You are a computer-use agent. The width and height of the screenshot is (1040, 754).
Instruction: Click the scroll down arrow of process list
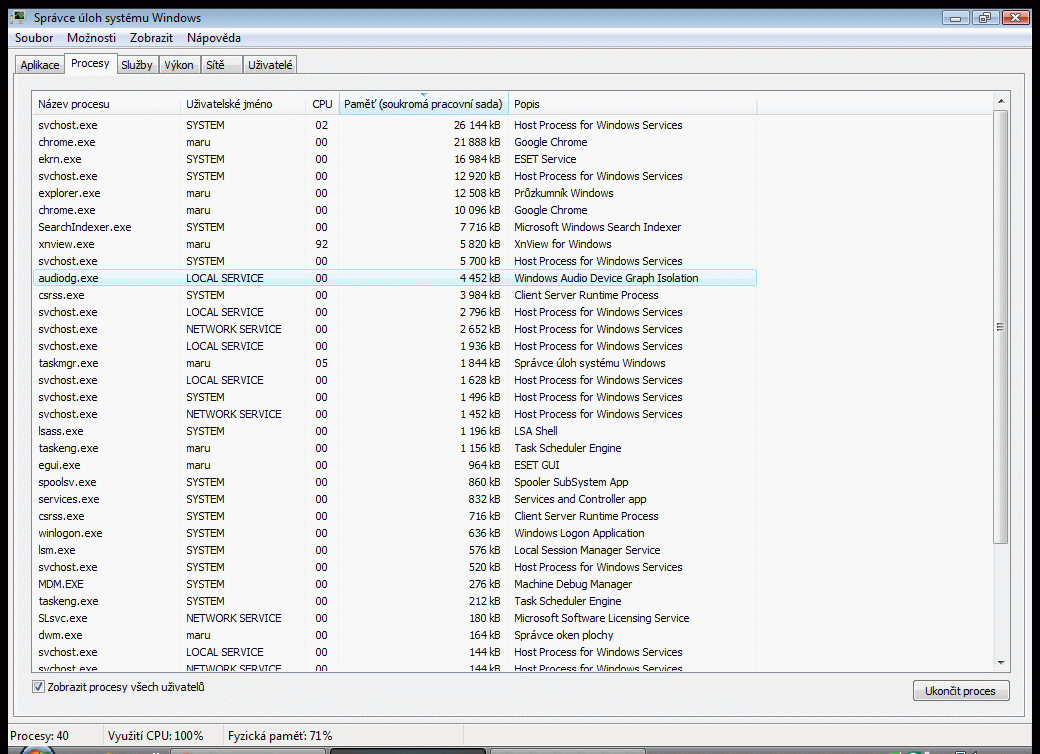click(1001, 662)
